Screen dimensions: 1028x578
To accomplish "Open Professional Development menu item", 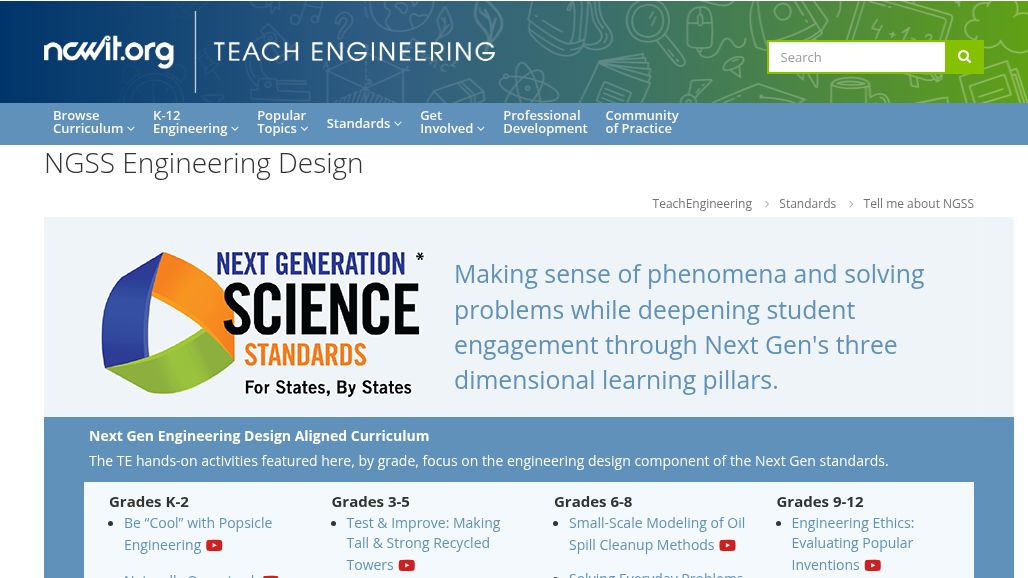I will pyautogui.click(x=545, y=122).
